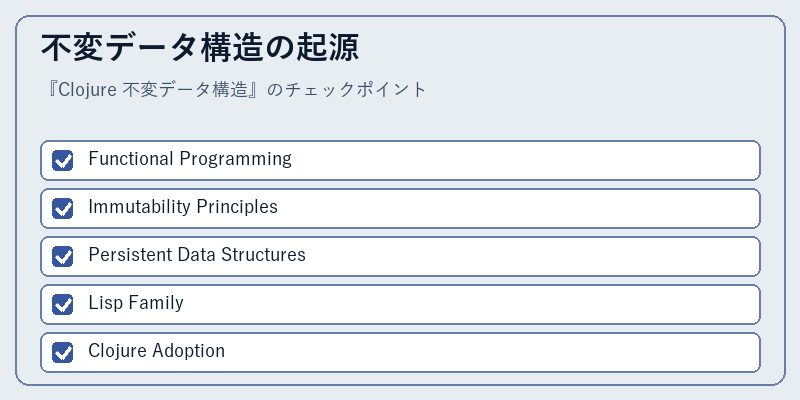Click blank space in the Clojure Adoption row

[492, 352]
